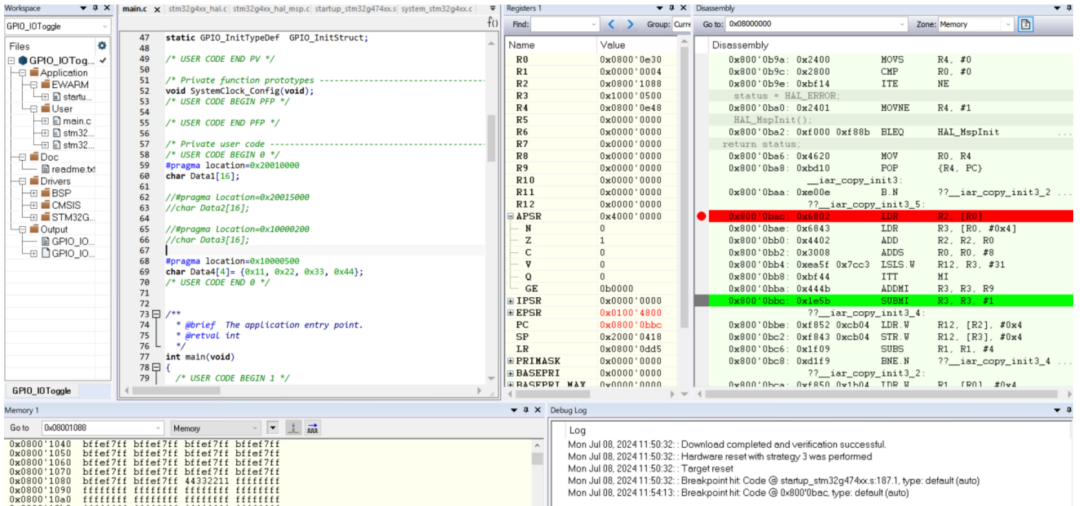
Task: Close the Memory 1 panel
Action: (538, 410)
